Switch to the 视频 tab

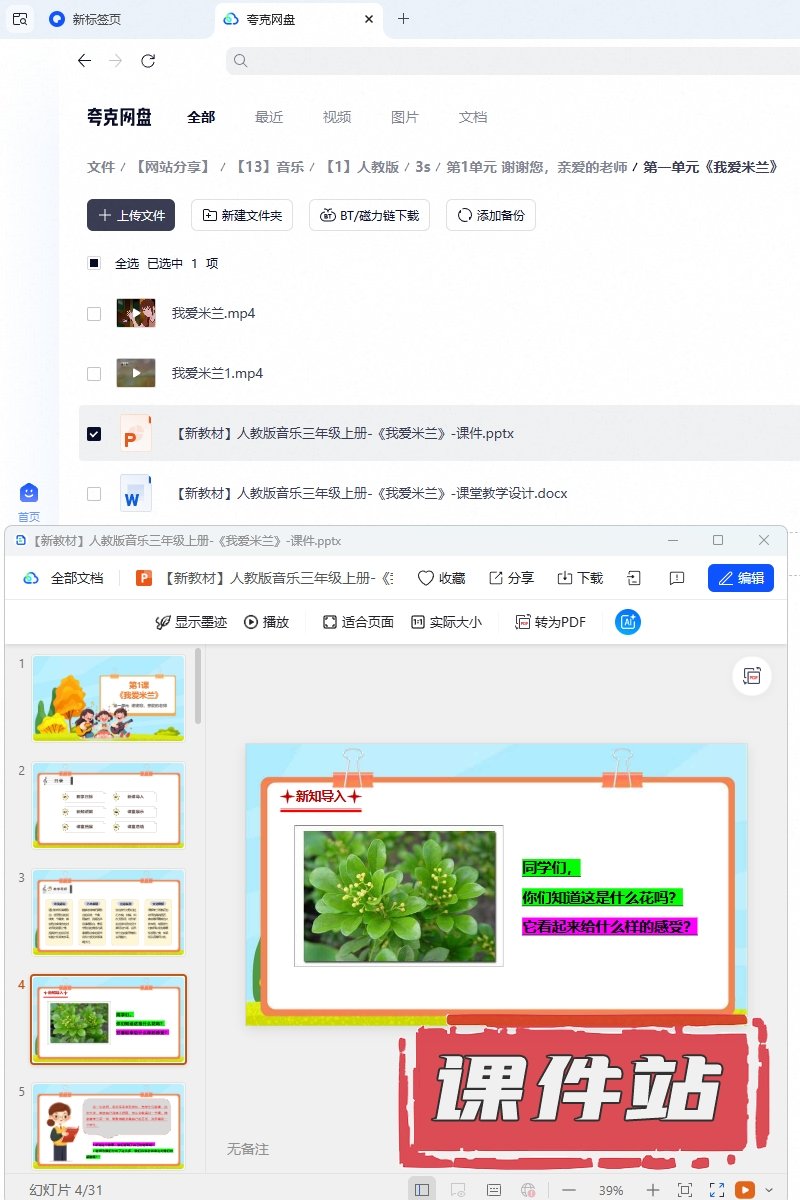pos(337,117)
